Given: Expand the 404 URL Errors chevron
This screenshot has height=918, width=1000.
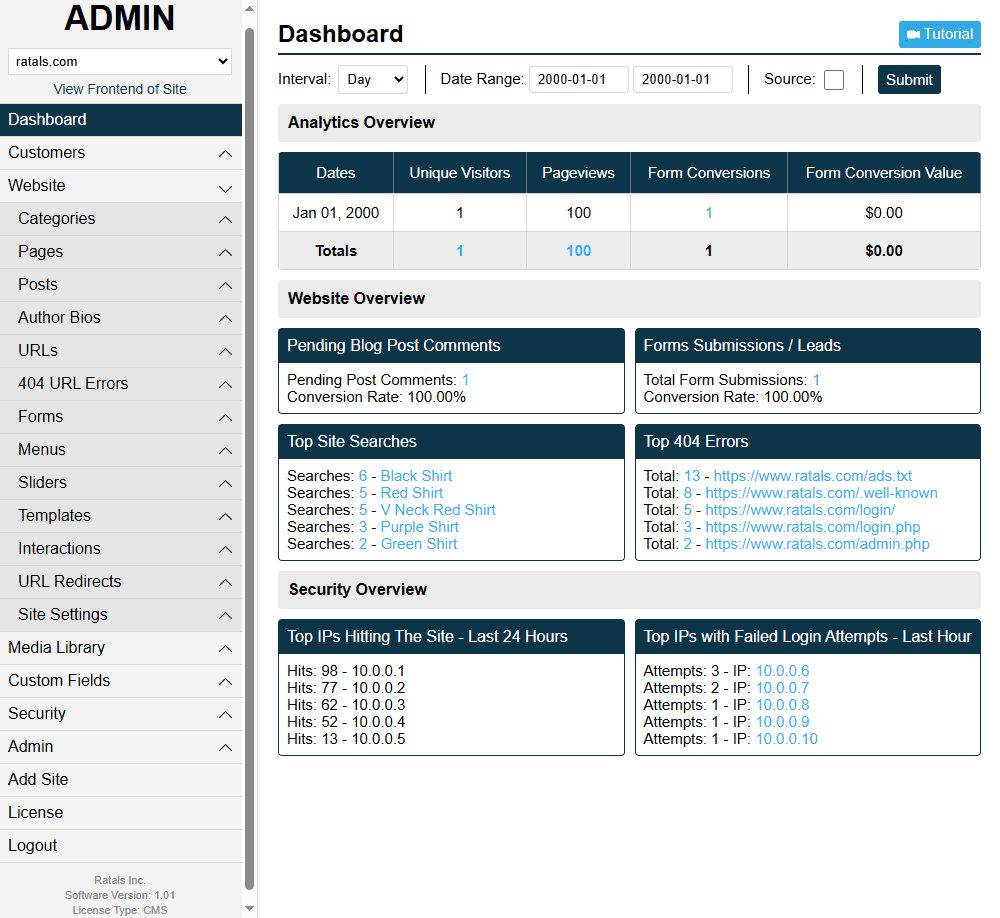Looking at the screenshot, I should point(225,385).
